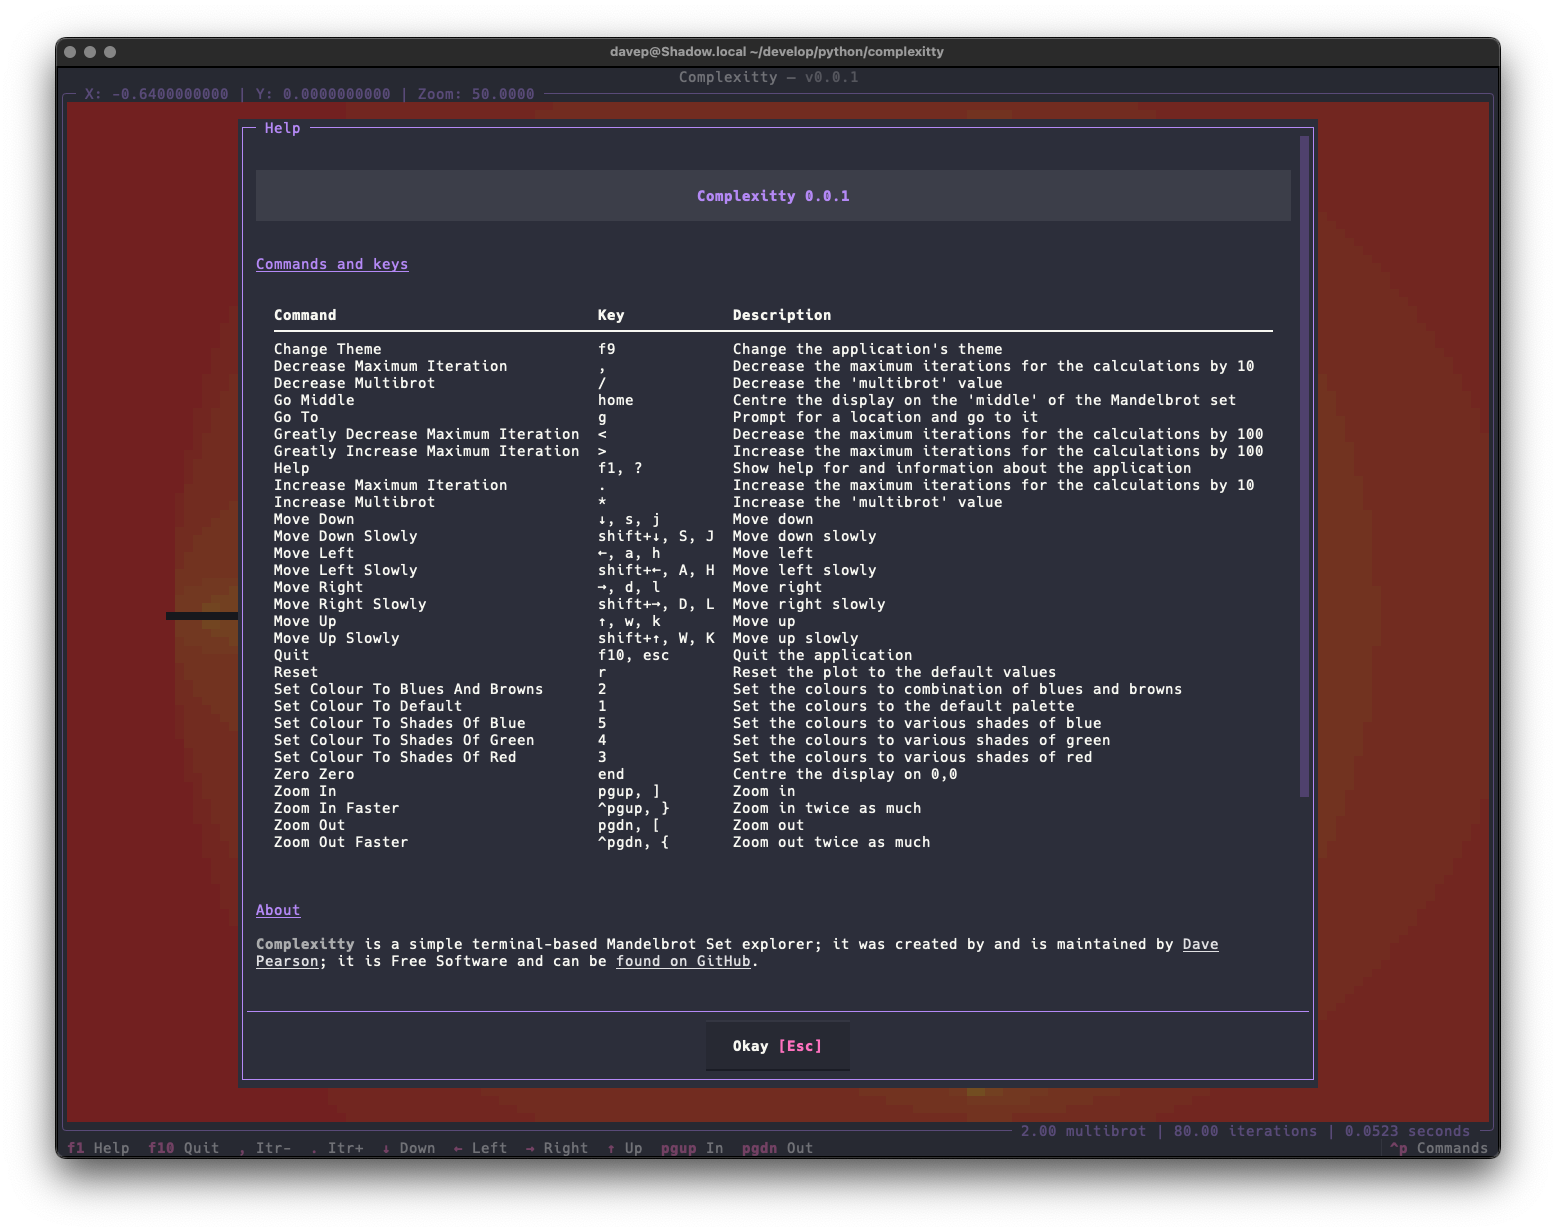This screenshot has height=1232, width=1556.
Task: Click the help dialog vertical scrollbar
Action: point(1304,466)
